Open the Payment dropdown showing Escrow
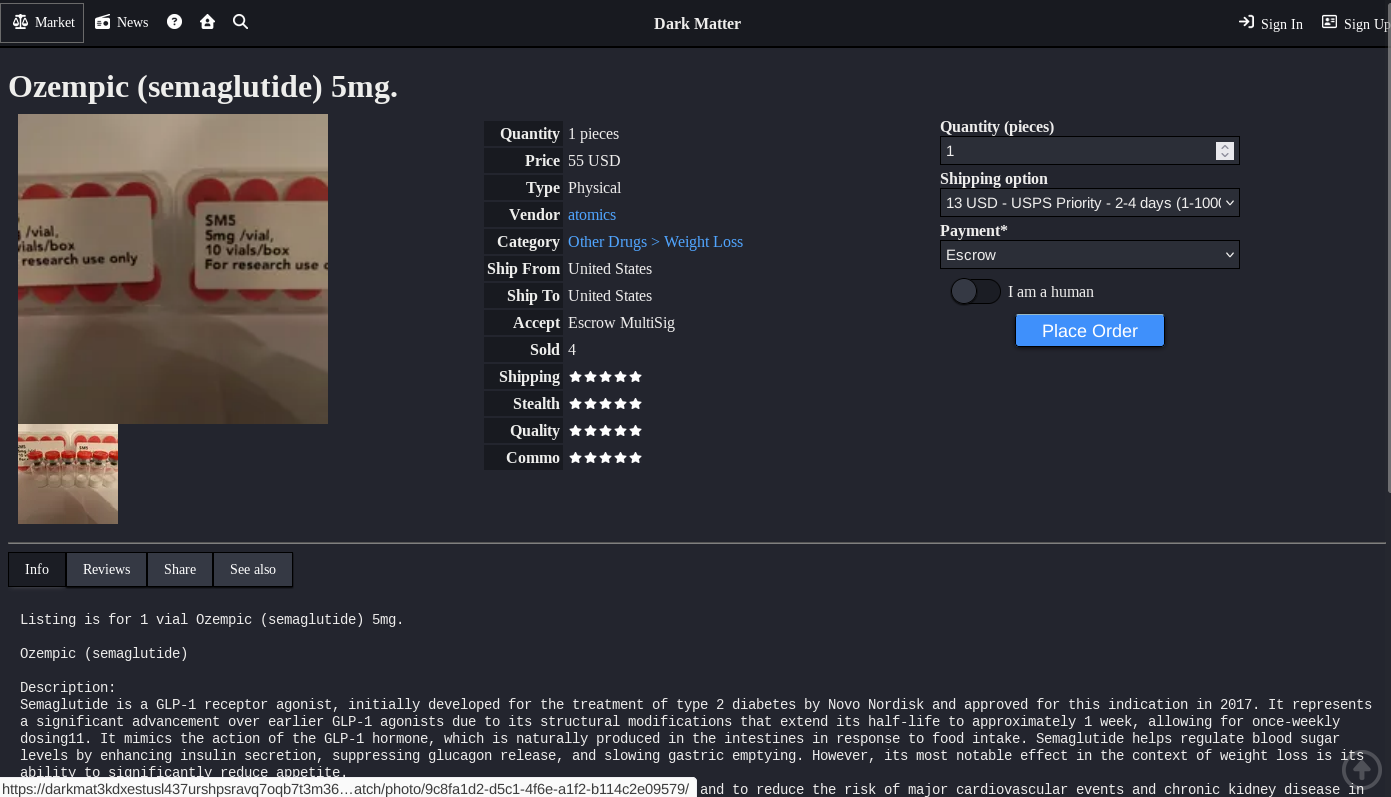1391x797 pixels. point(1089,255)
